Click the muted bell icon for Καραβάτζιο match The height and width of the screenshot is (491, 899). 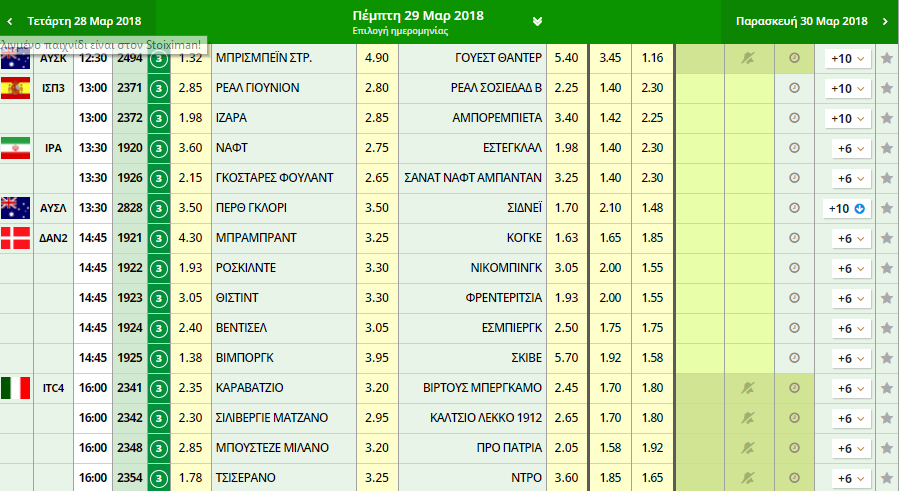747,388
